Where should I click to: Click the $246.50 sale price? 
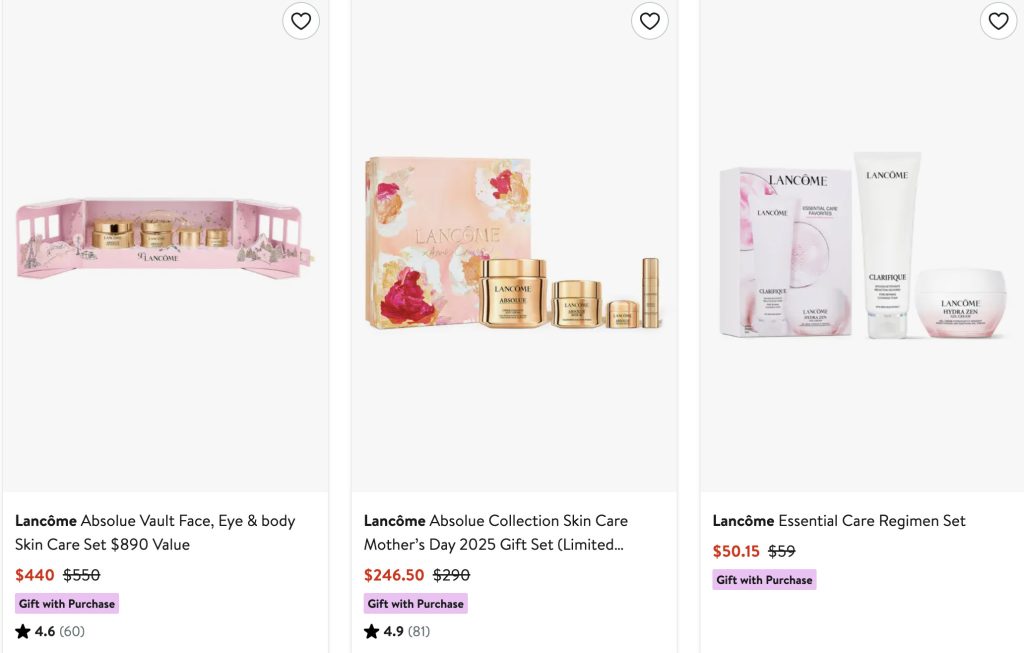pyautogui.click(x=394, y=575)
